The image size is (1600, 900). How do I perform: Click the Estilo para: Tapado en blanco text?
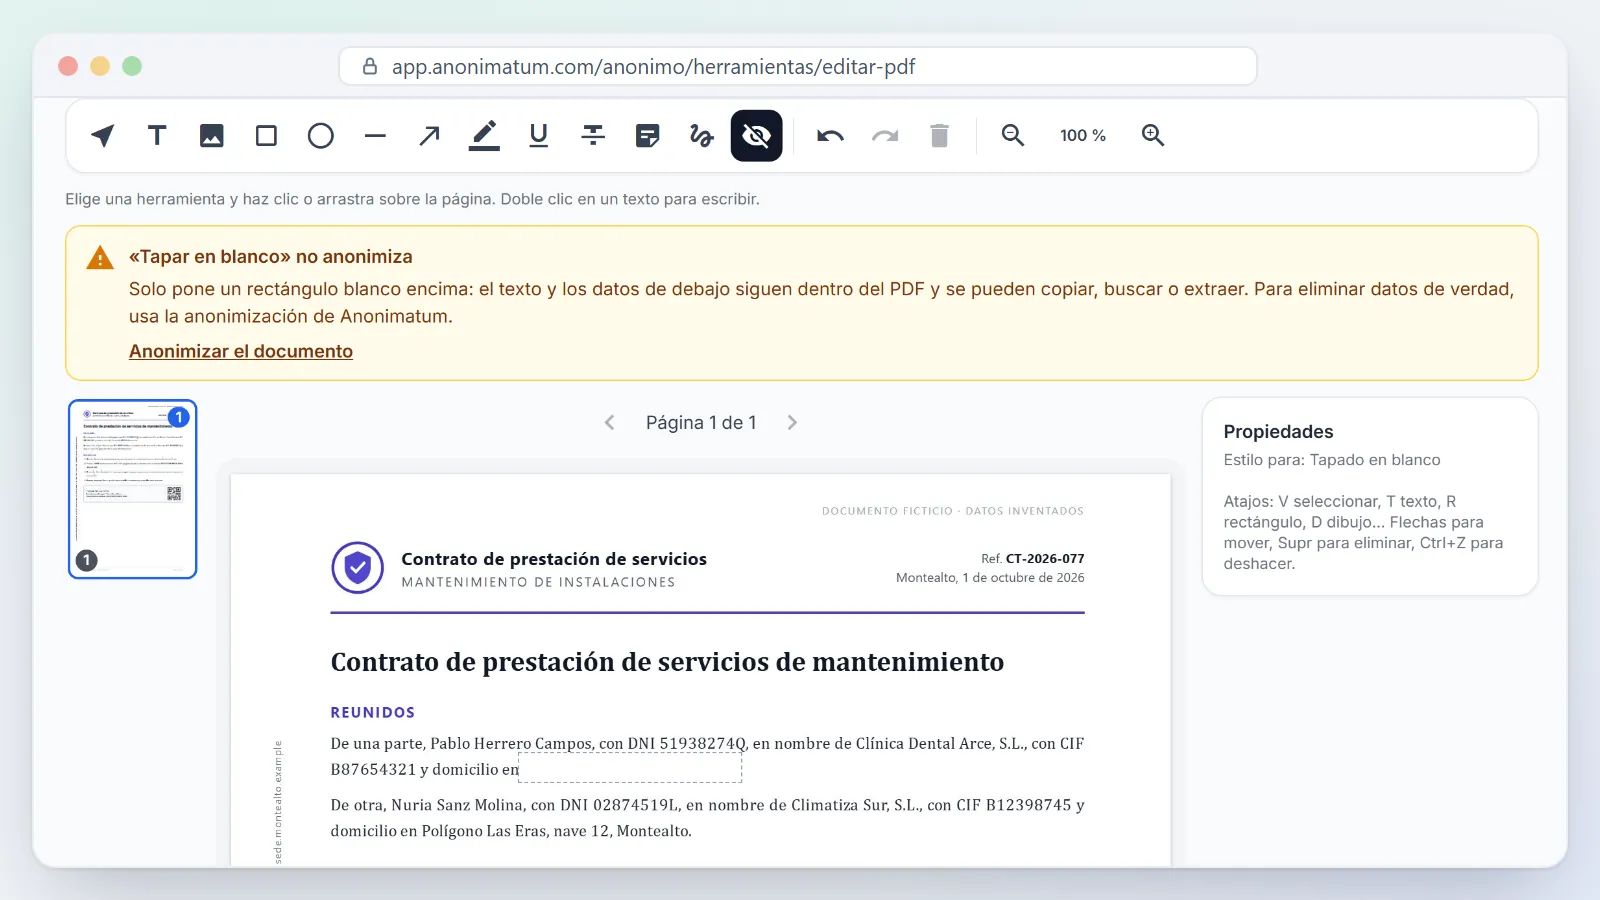[1332, 460]
